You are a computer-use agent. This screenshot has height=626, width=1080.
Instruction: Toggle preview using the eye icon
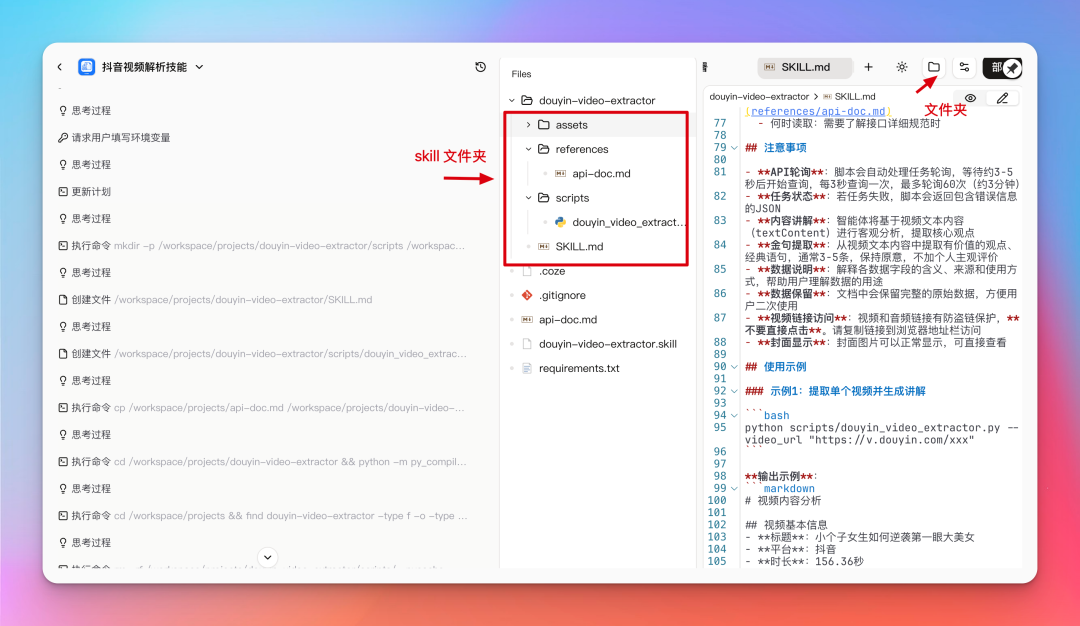pos(968,97)
